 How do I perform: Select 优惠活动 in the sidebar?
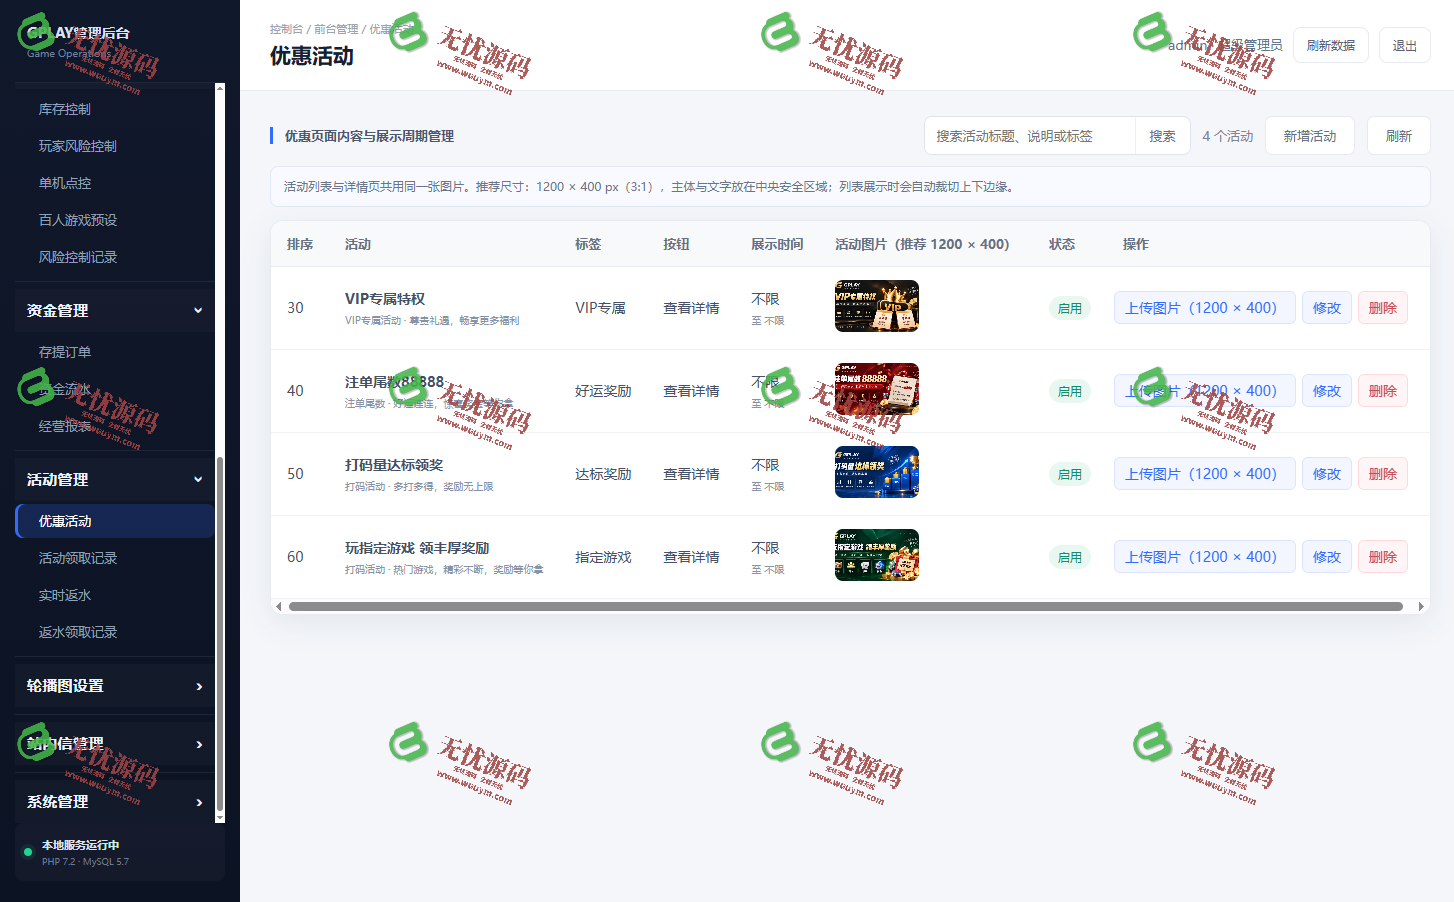point(114,521)
